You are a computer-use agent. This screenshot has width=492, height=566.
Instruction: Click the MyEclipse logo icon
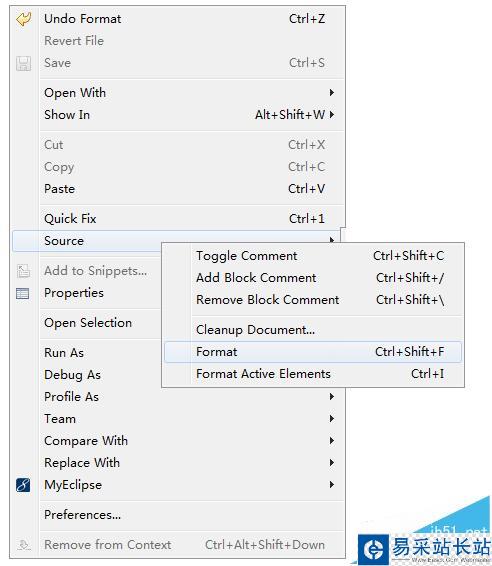tap(23, 485)
